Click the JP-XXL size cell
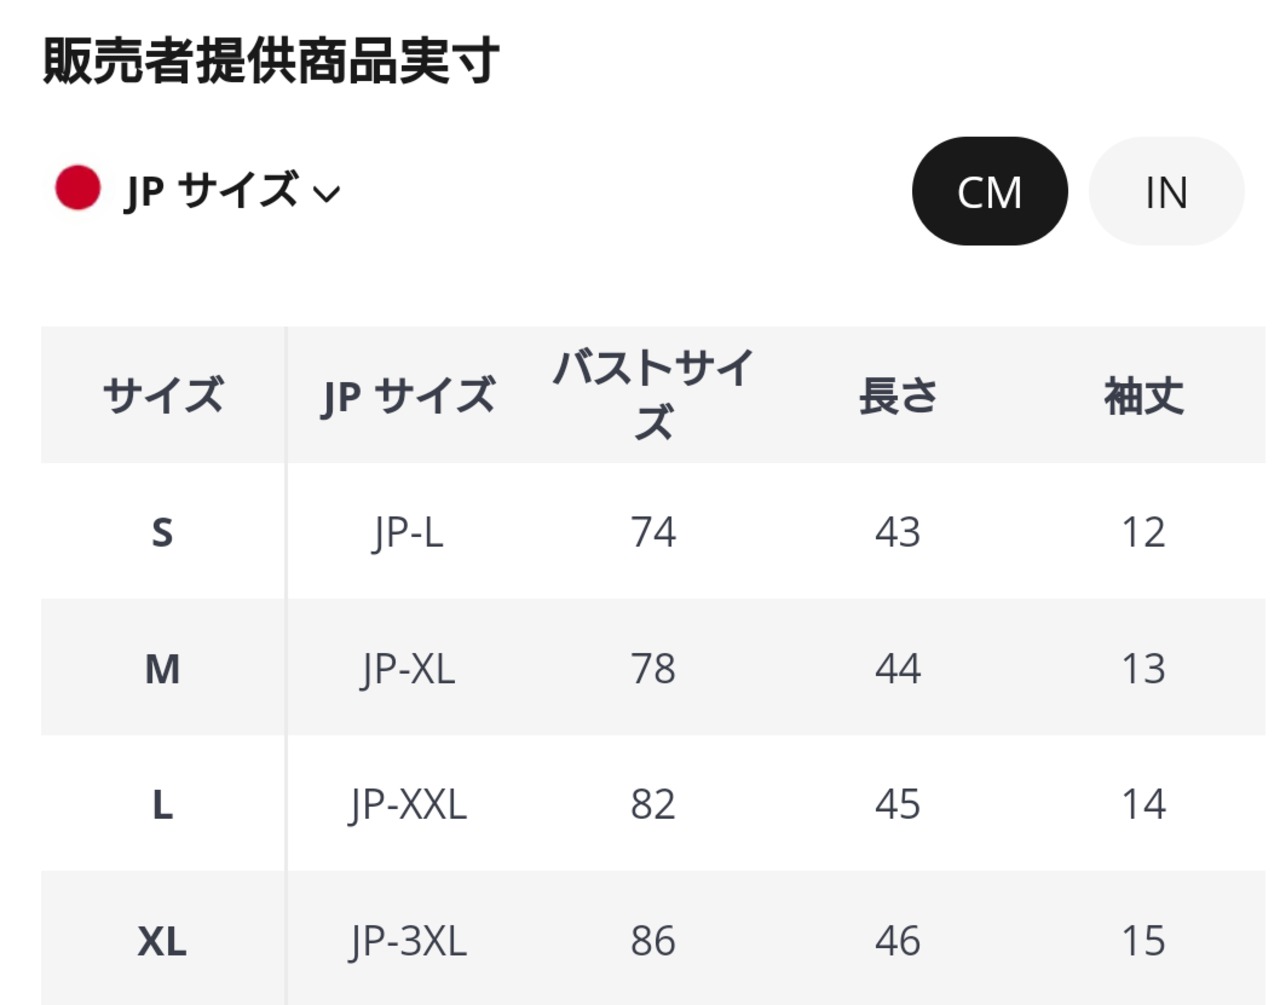1280x1005 pixels. tap(408, 805)
